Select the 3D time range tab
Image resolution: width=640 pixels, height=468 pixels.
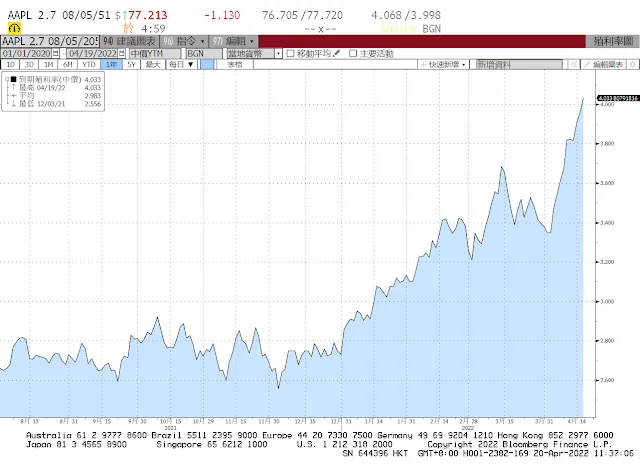point(29,64)
